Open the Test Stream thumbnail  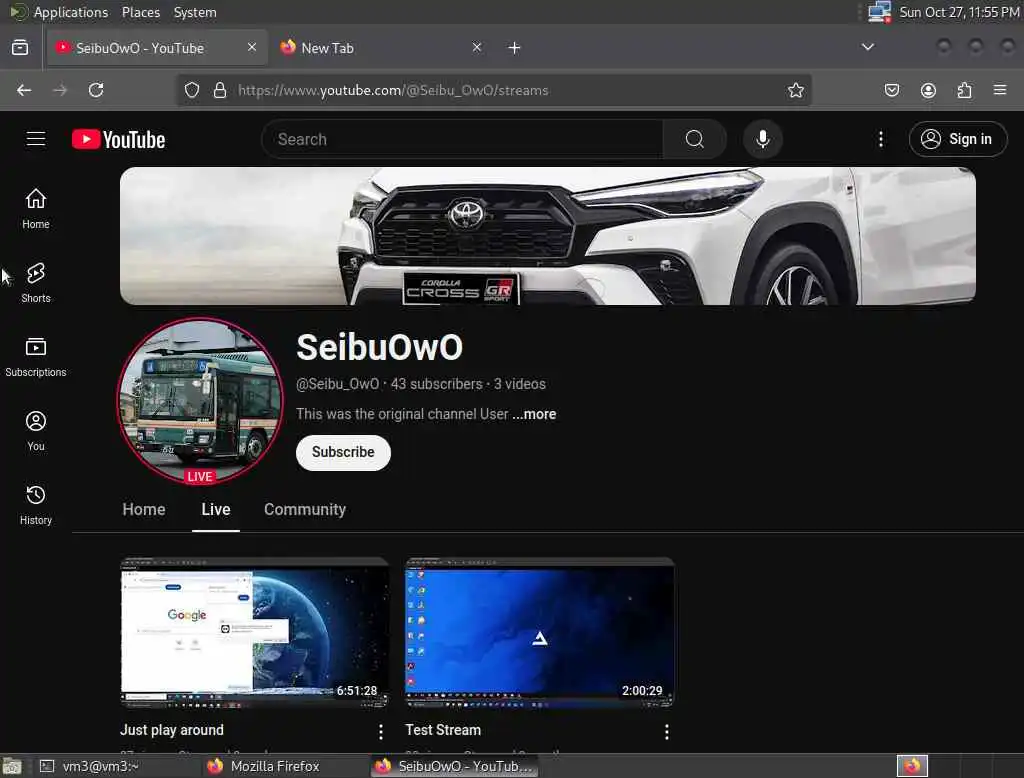pos(539,632)
